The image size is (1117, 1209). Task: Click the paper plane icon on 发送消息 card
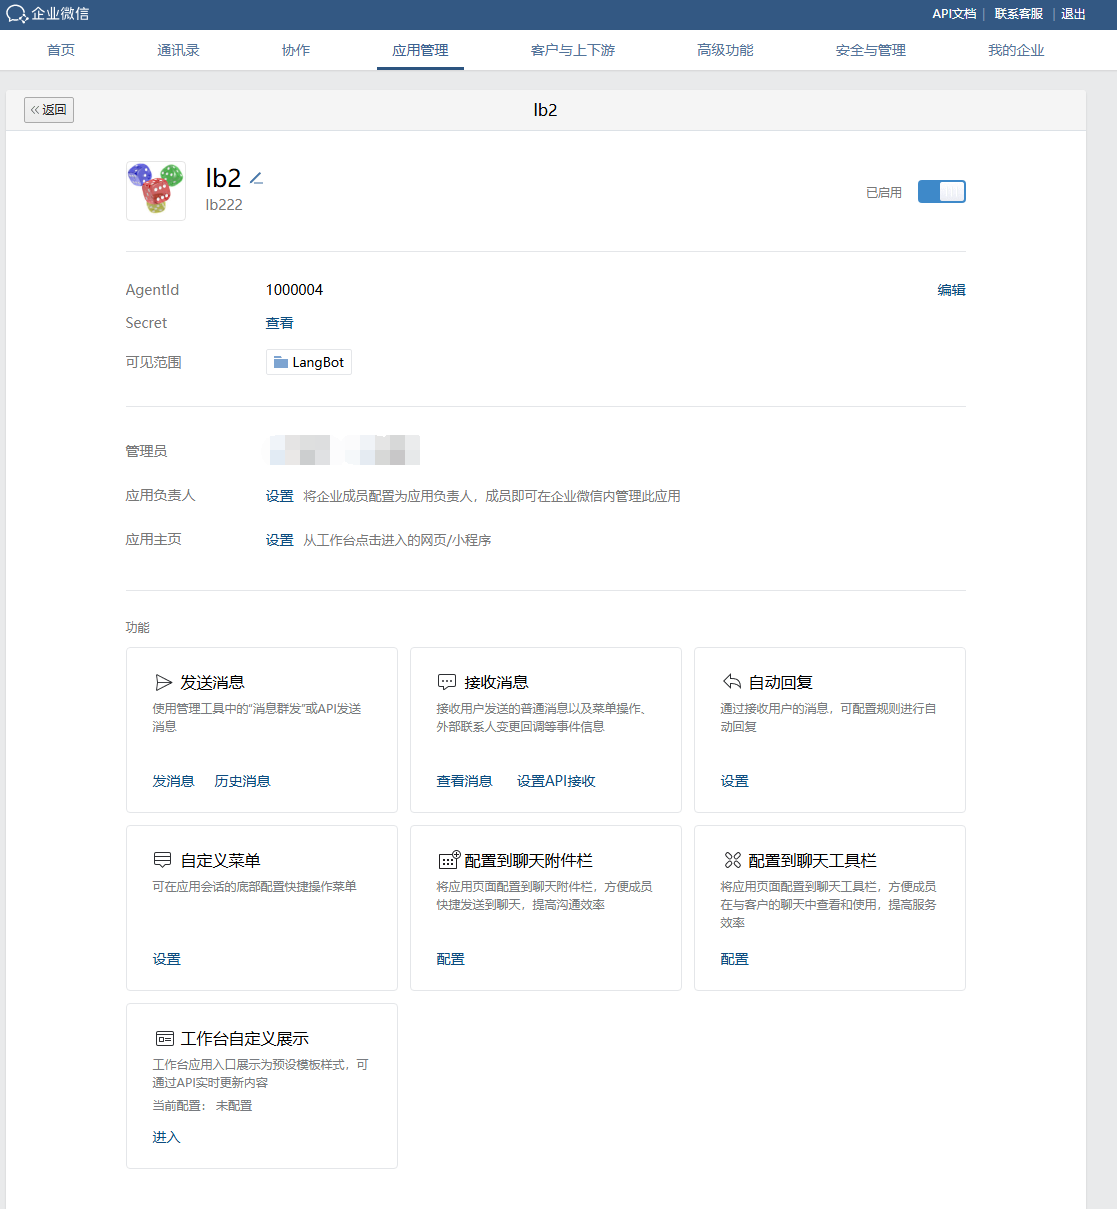[165, 682]
